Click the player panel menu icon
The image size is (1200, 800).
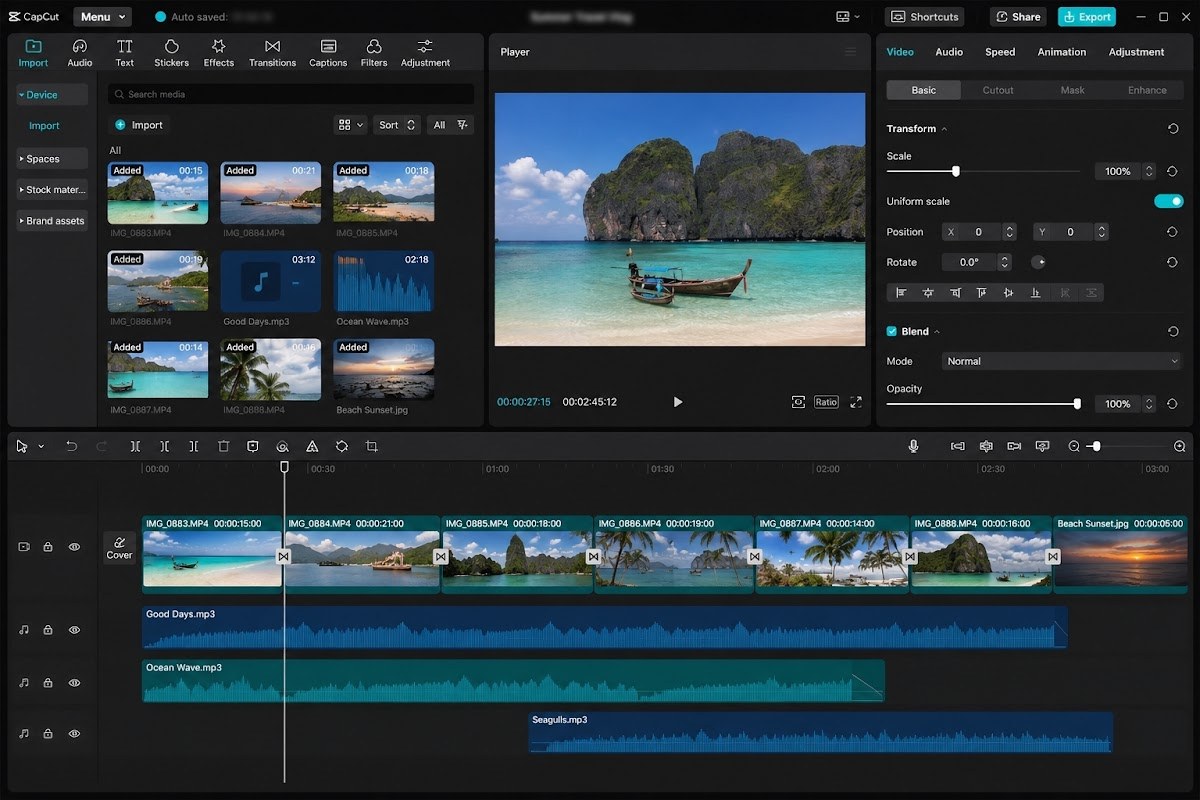point(850,52)
